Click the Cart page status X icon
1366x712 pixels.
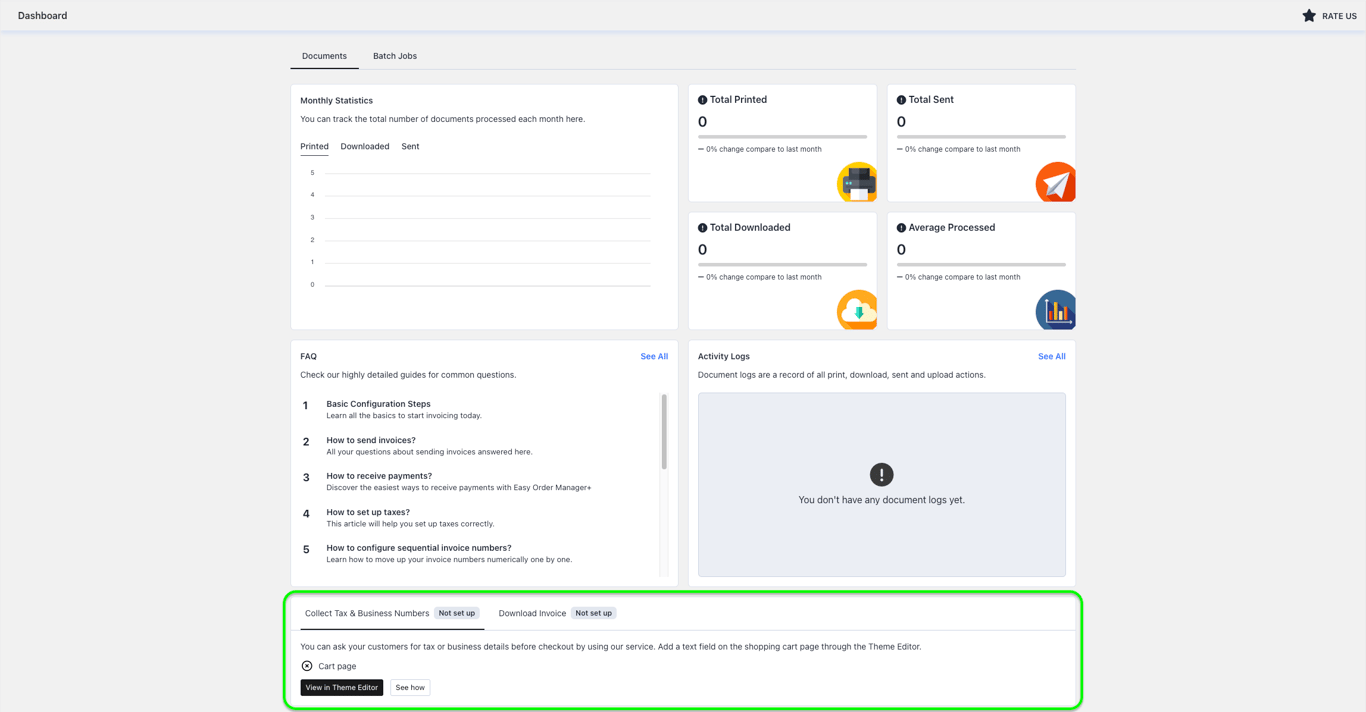(x=307, y=666)
